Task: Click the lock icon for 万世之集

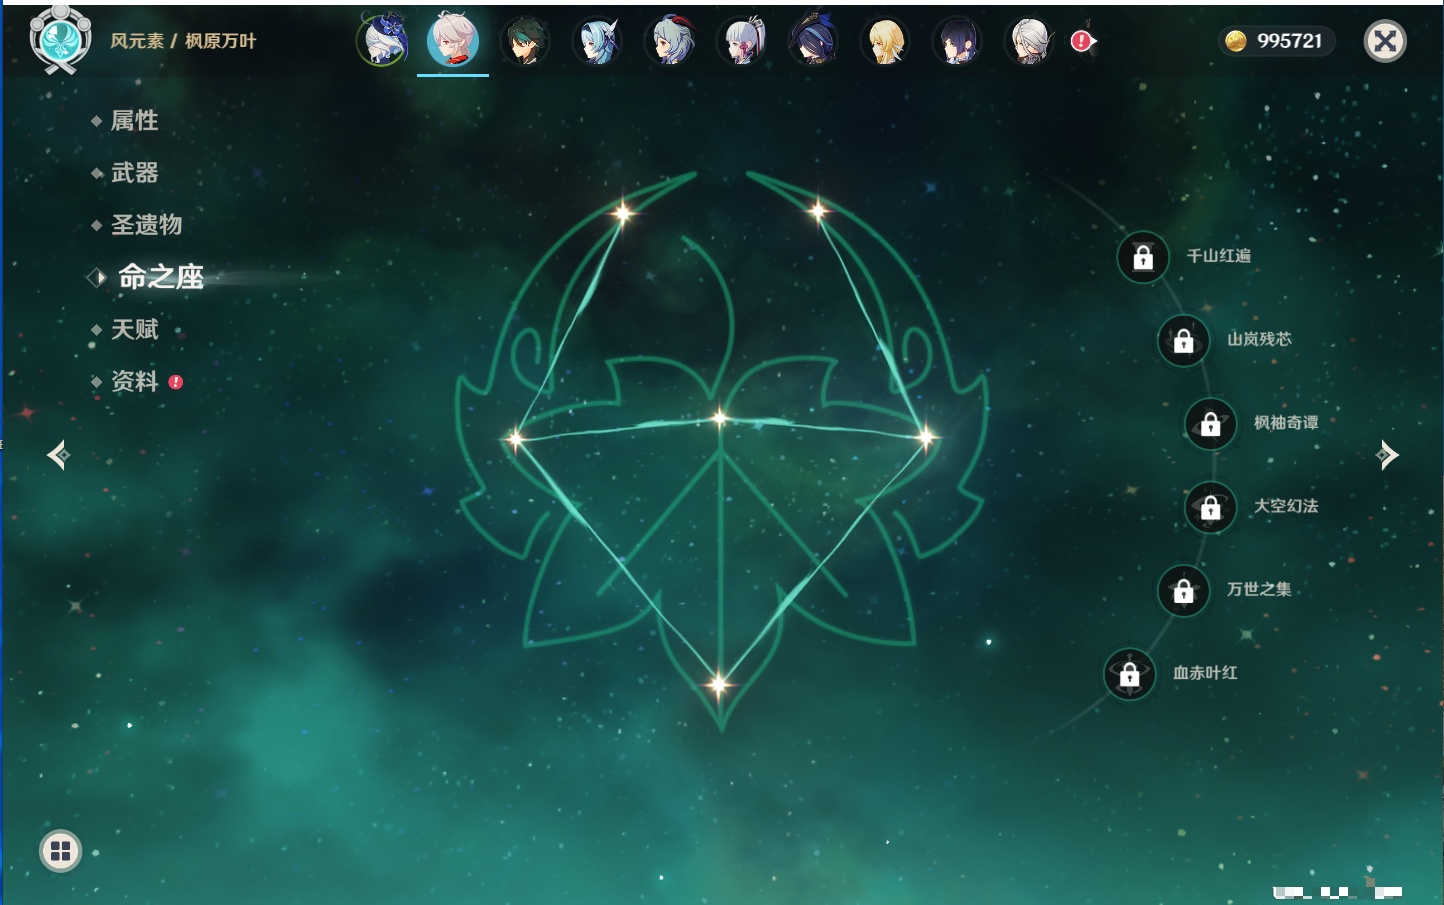Action: [x=1184, y=591]
